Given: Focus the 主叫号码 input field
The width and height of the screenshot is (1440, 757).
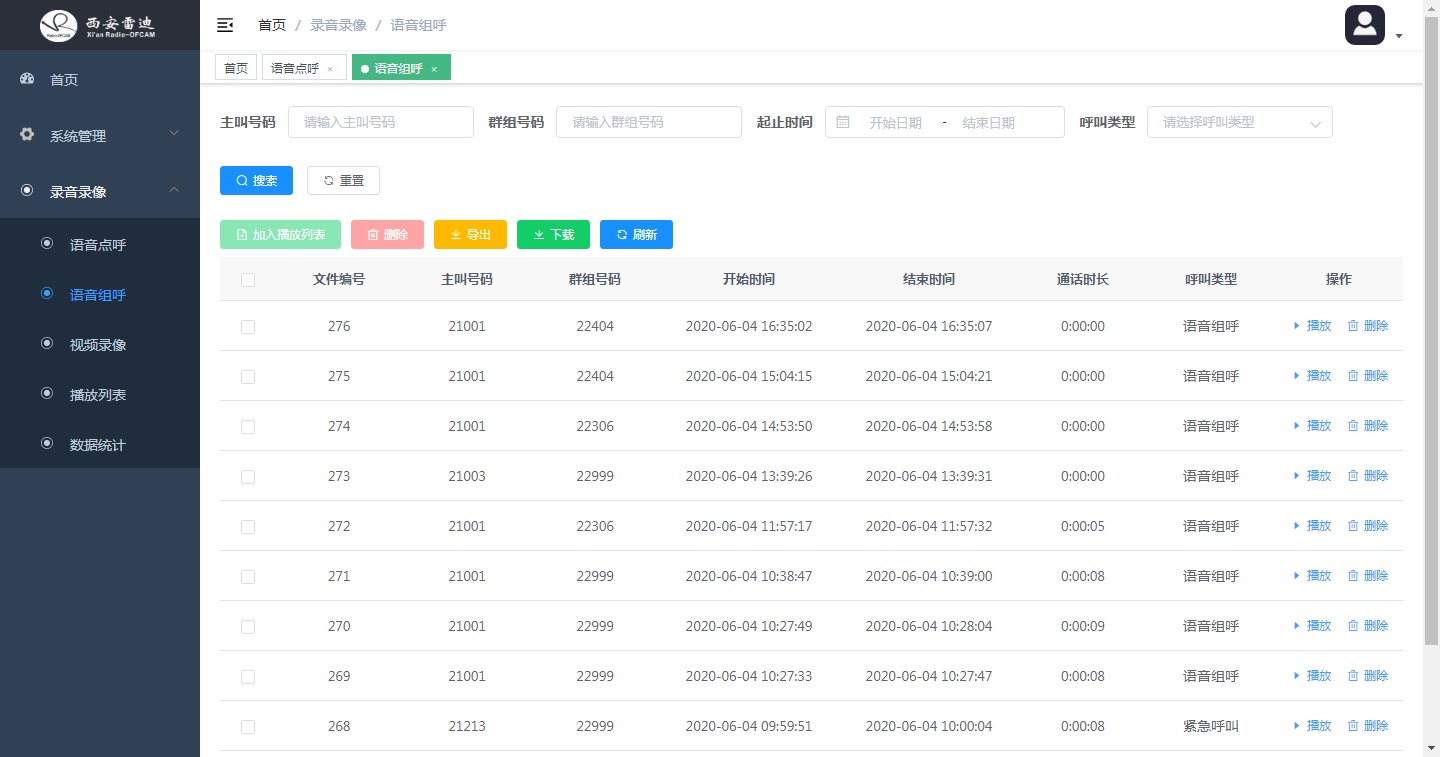Looking at the screenshot, I should (381, 122).
